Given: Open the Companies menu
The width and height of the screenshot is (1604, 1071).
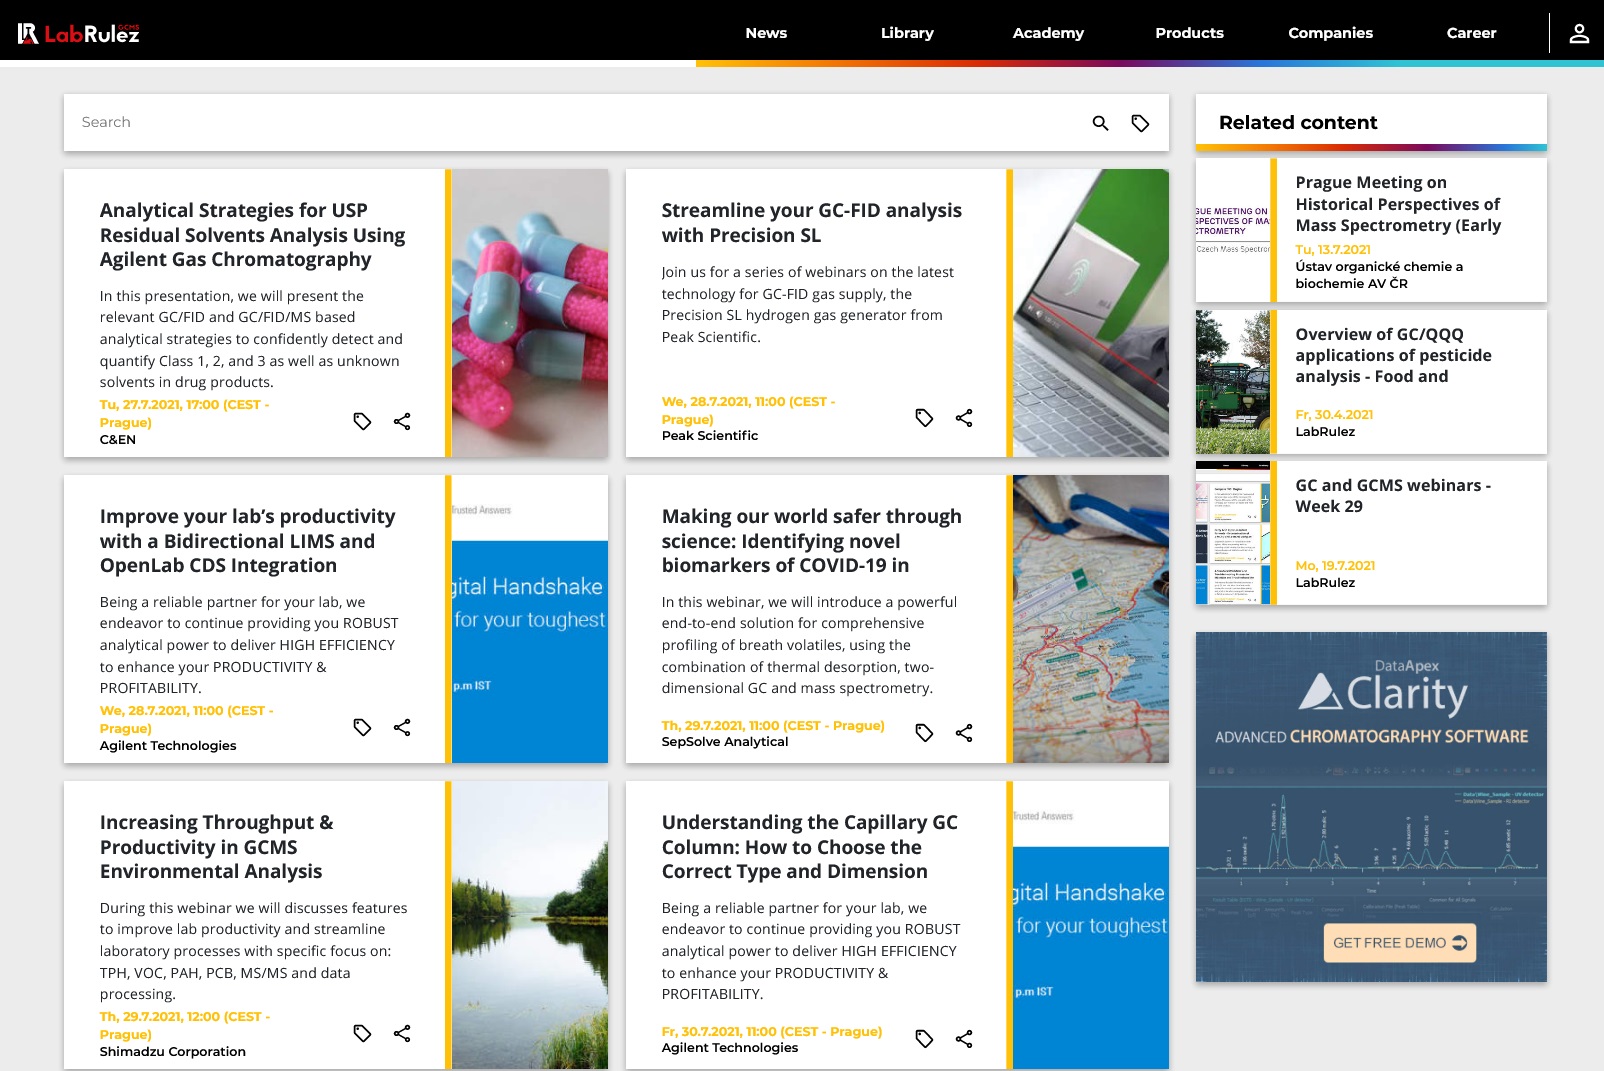Looking at the screenshot, I should (1330, 33).
